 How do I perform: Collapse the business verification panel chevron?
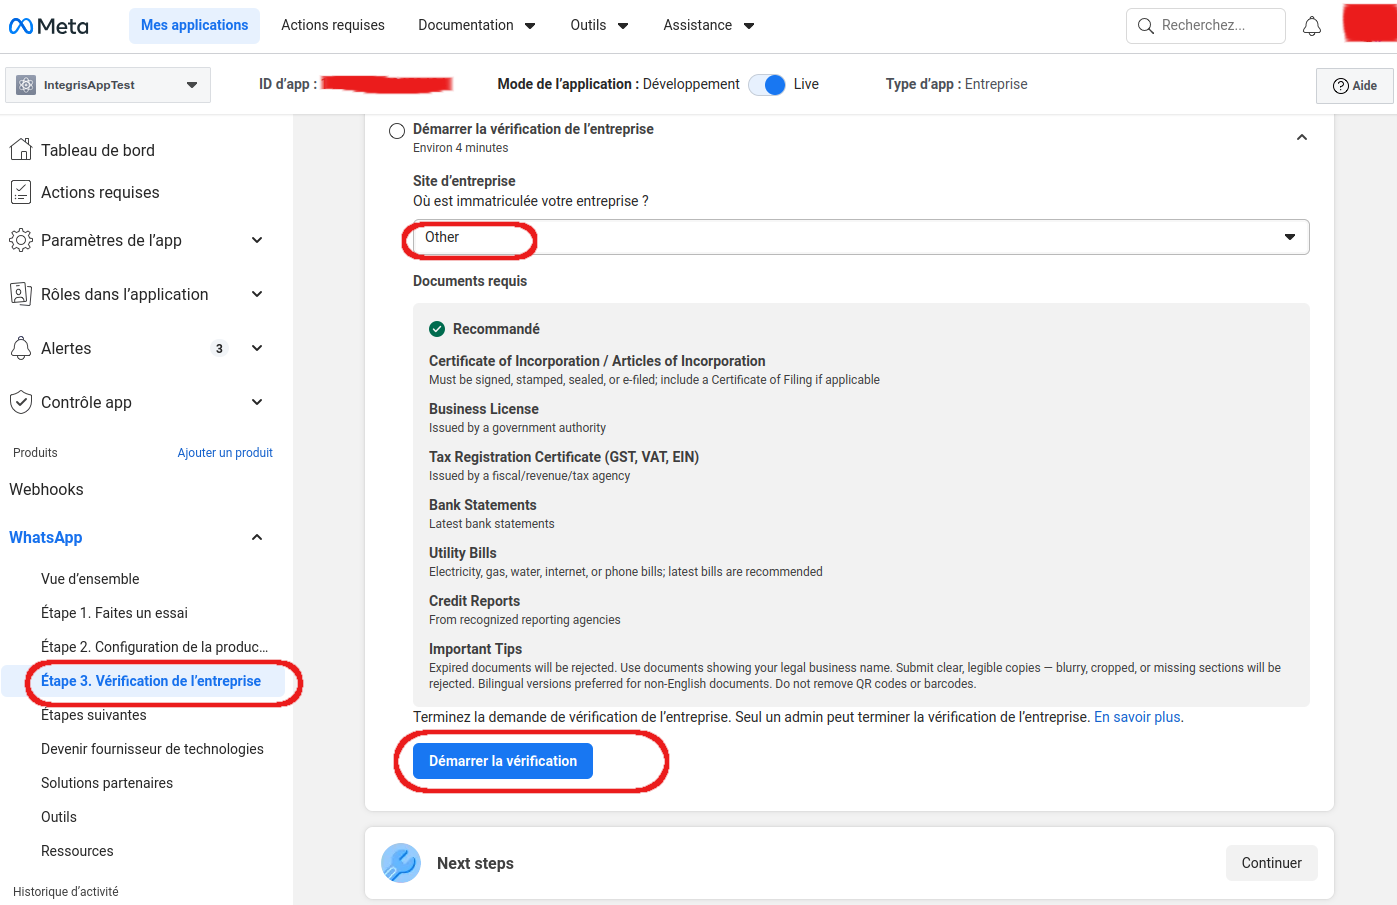coord(1302,138)
